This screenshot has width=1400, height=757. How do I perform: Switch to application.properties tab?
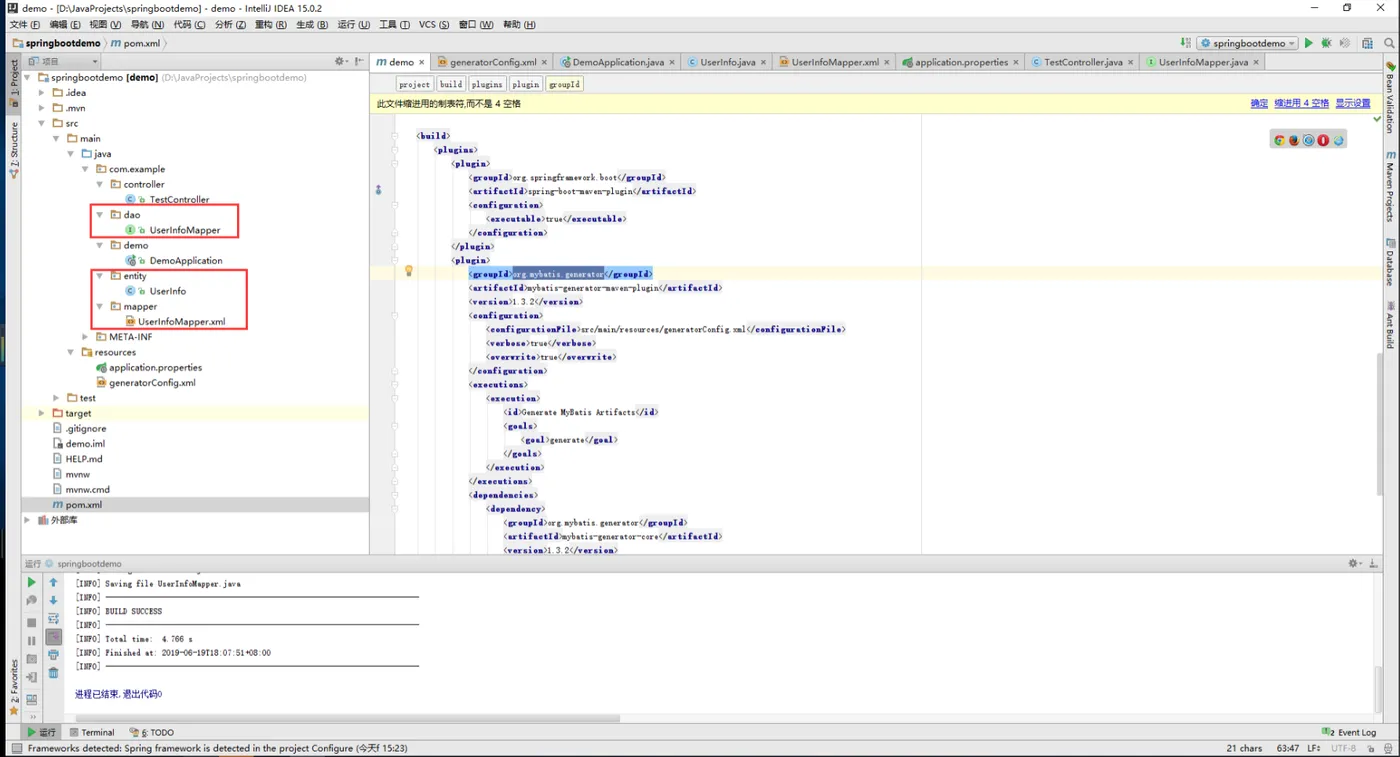pyautogui.click(x=960, y=62)
